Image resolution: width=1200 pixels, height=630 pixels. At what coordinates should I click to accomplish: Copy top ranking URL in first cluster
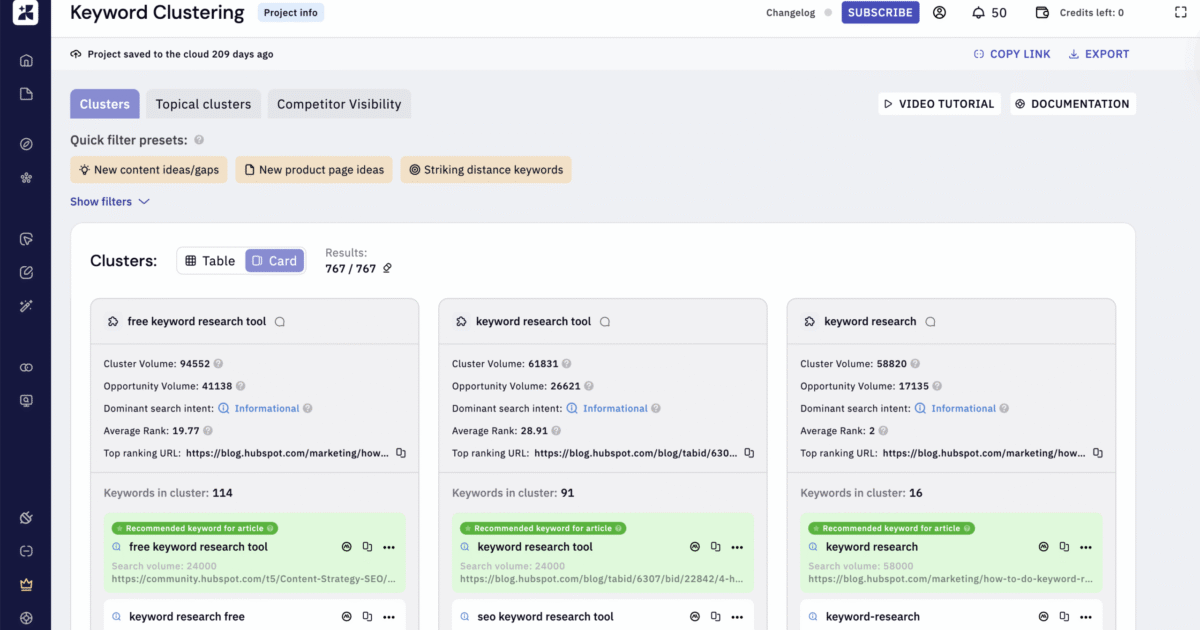[400, 453]
